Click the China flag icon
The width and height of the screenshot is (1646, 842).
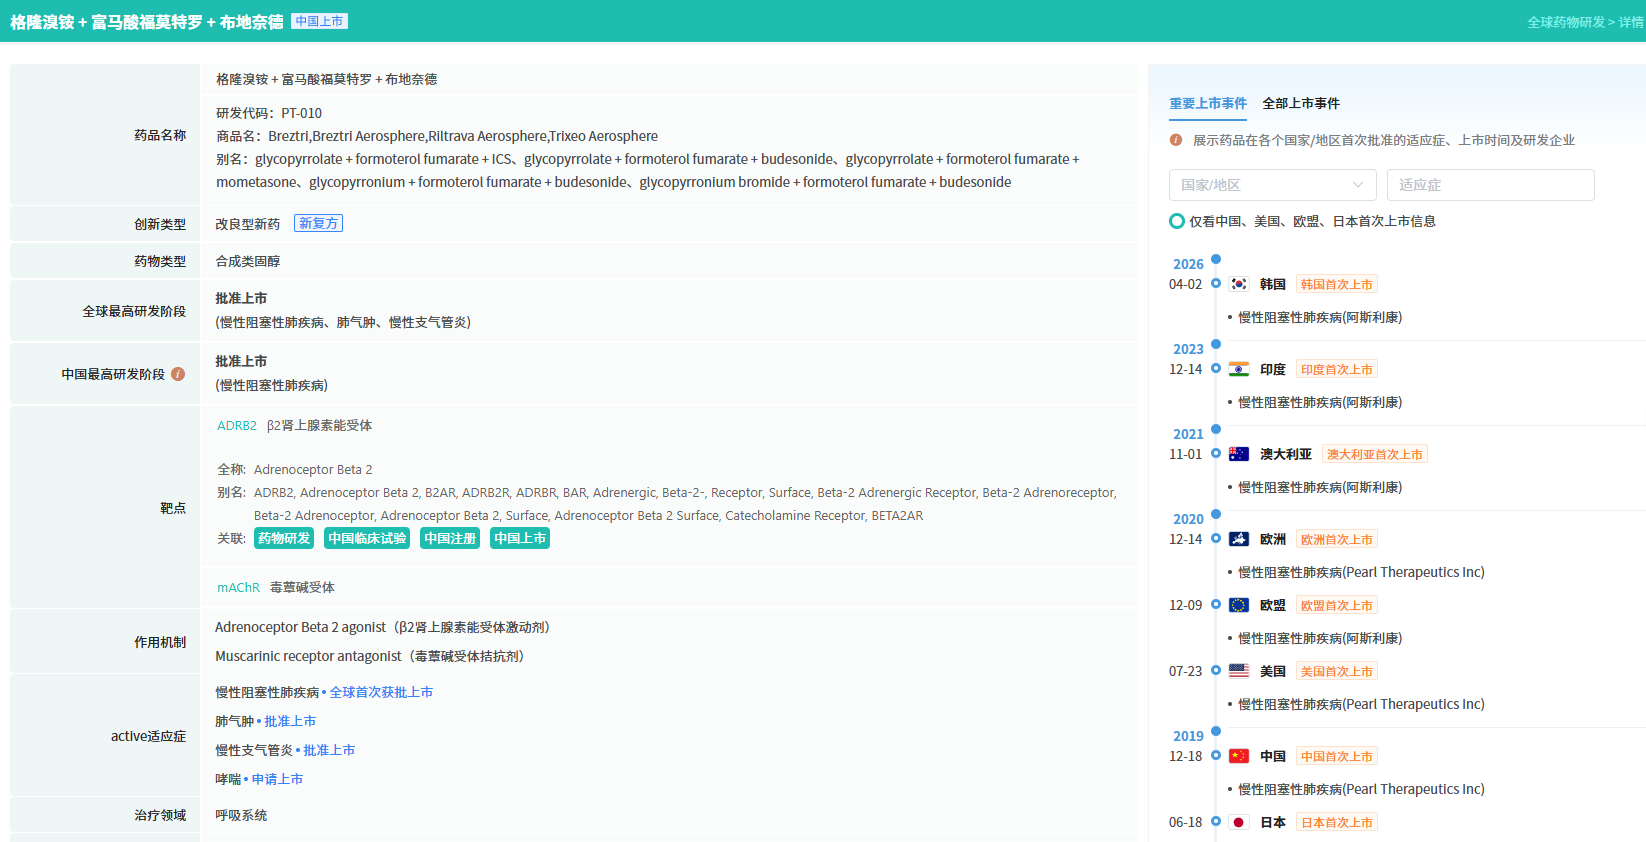pos(1239,756)
